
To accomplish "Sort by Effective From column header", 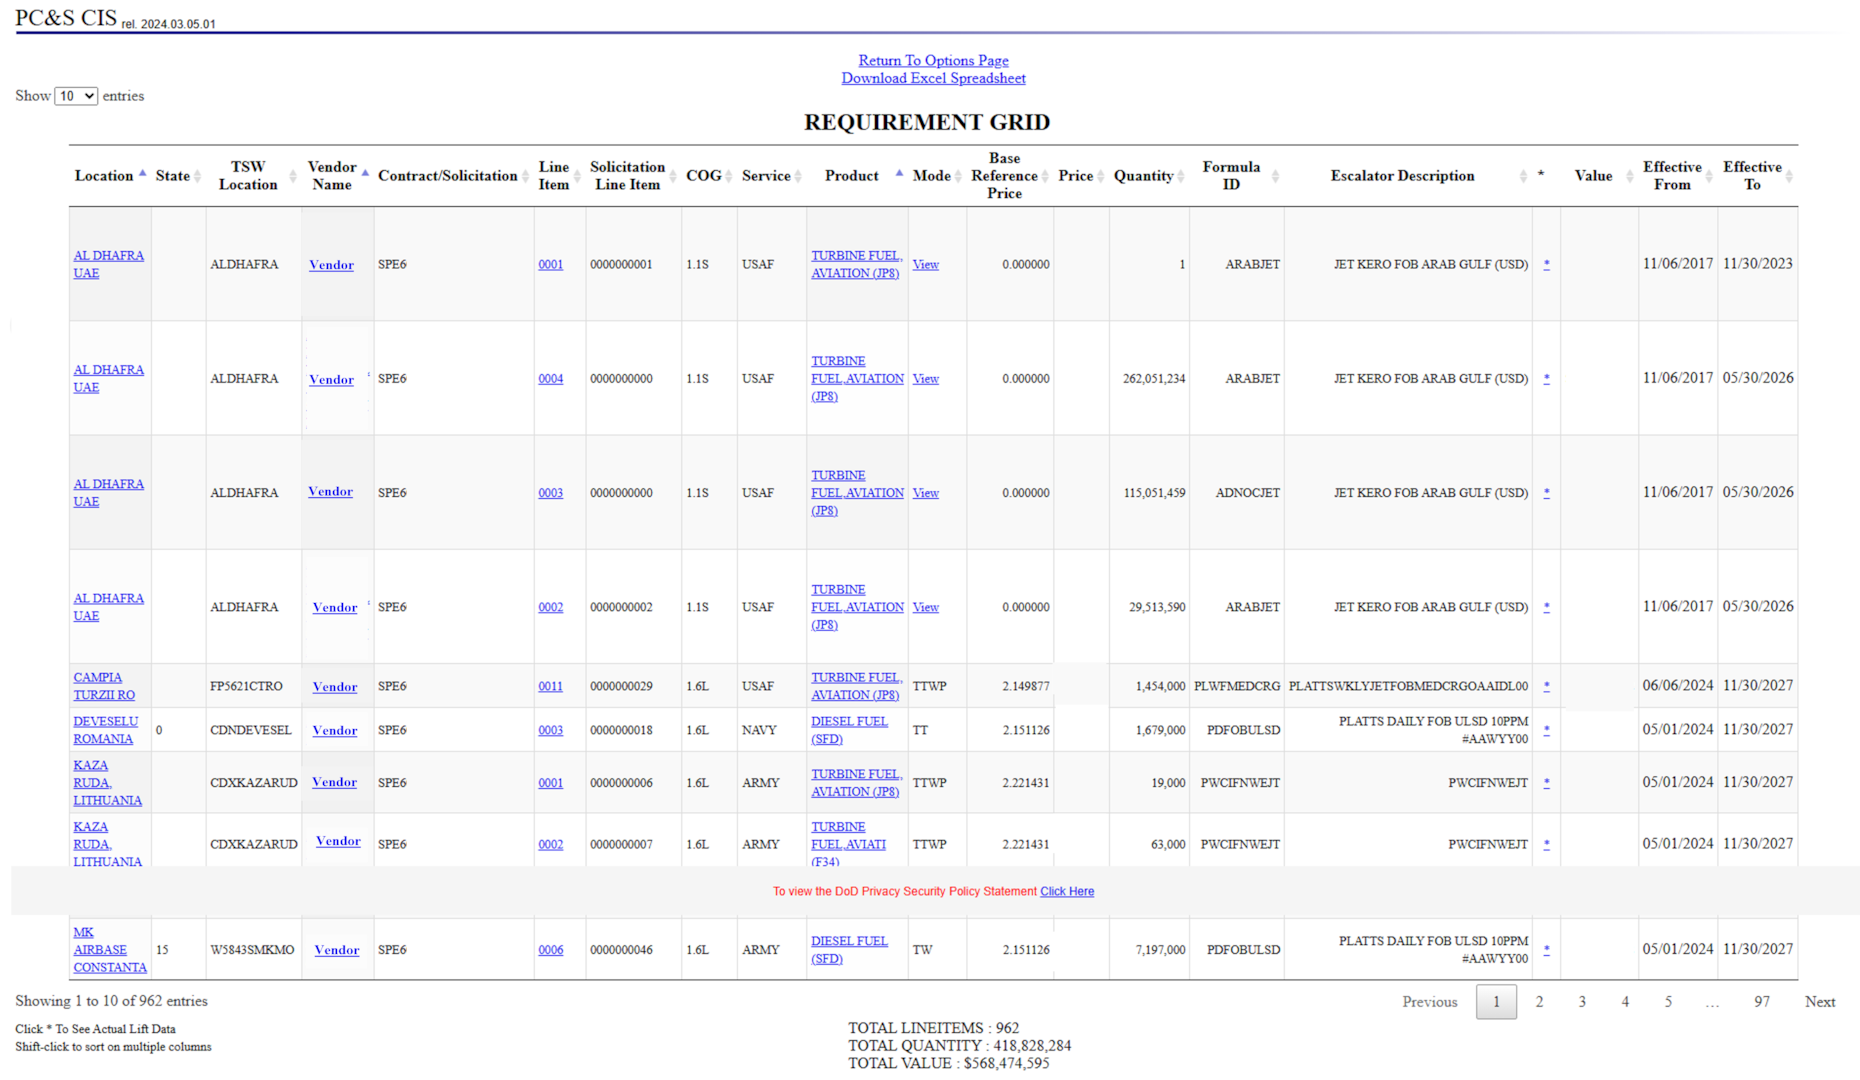I will tap(1678, 176).
